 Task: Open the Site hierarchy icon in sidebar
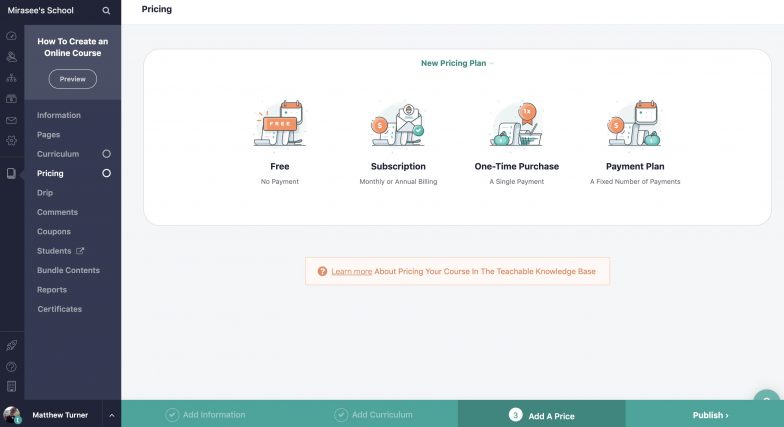[12, 78]
